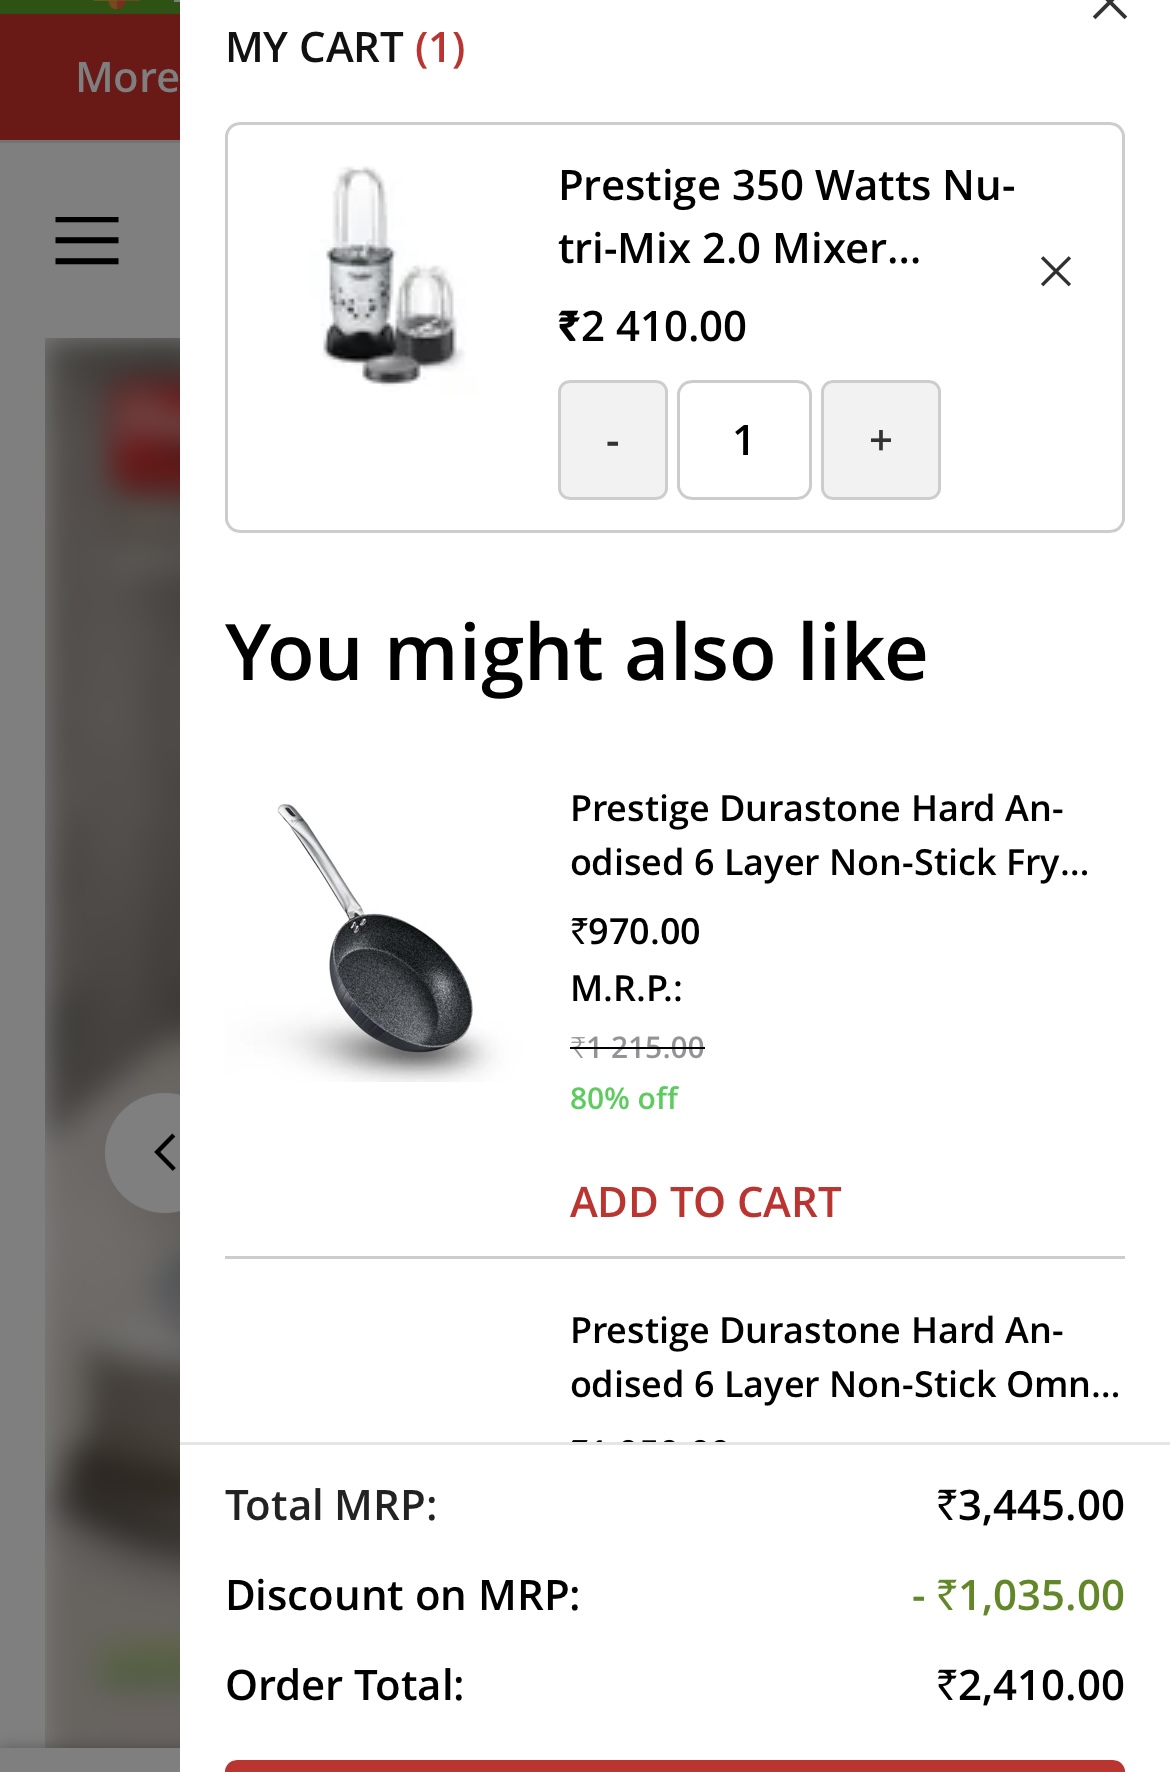Image resolution: width=1170 pixels, height=1772 pixels.
Task: Click the Order Total ₹2,410.00 amount
Action: [1030, 1685]
